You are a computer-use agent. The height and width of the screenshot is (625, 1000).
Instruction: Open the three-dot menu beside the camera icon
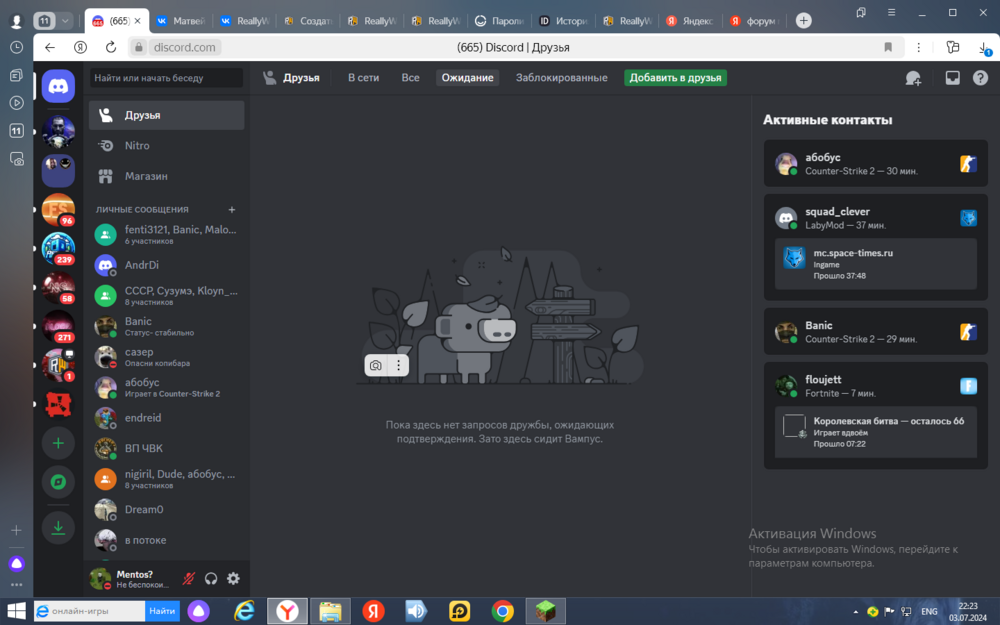coord(398,365)
